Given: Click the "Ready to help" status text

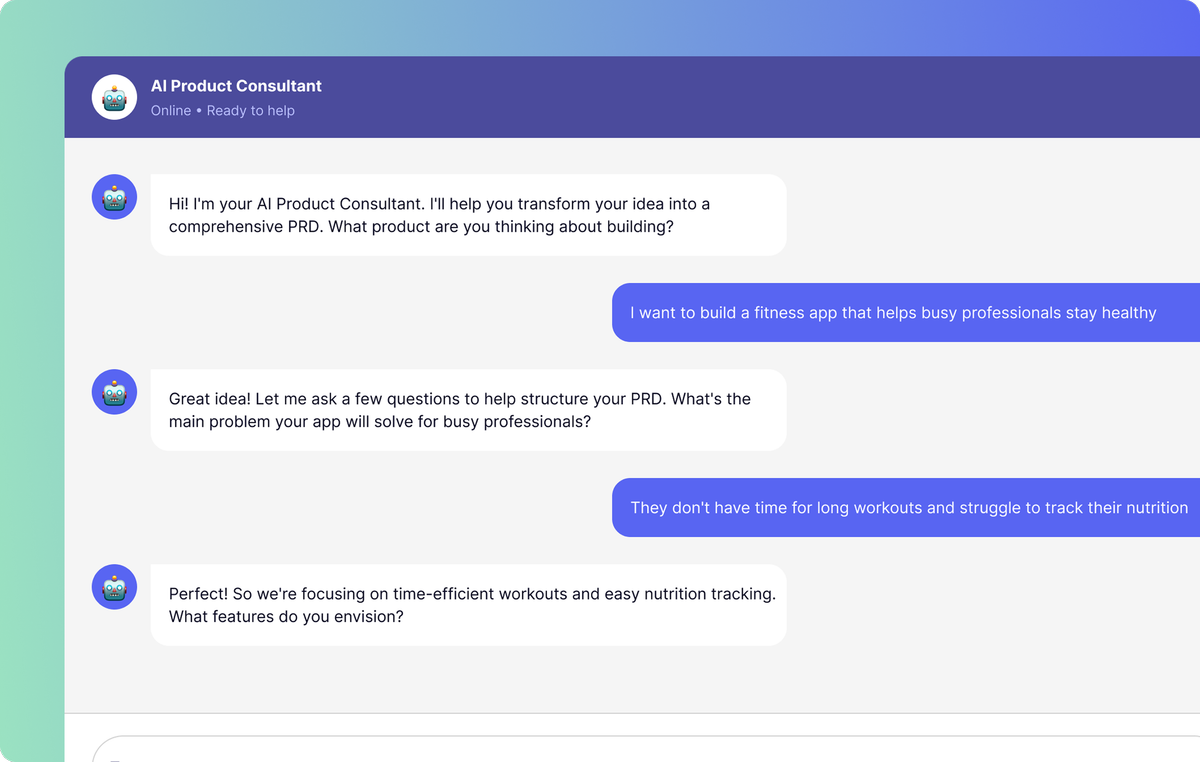Looking at the screenshot, I should 251,111.
